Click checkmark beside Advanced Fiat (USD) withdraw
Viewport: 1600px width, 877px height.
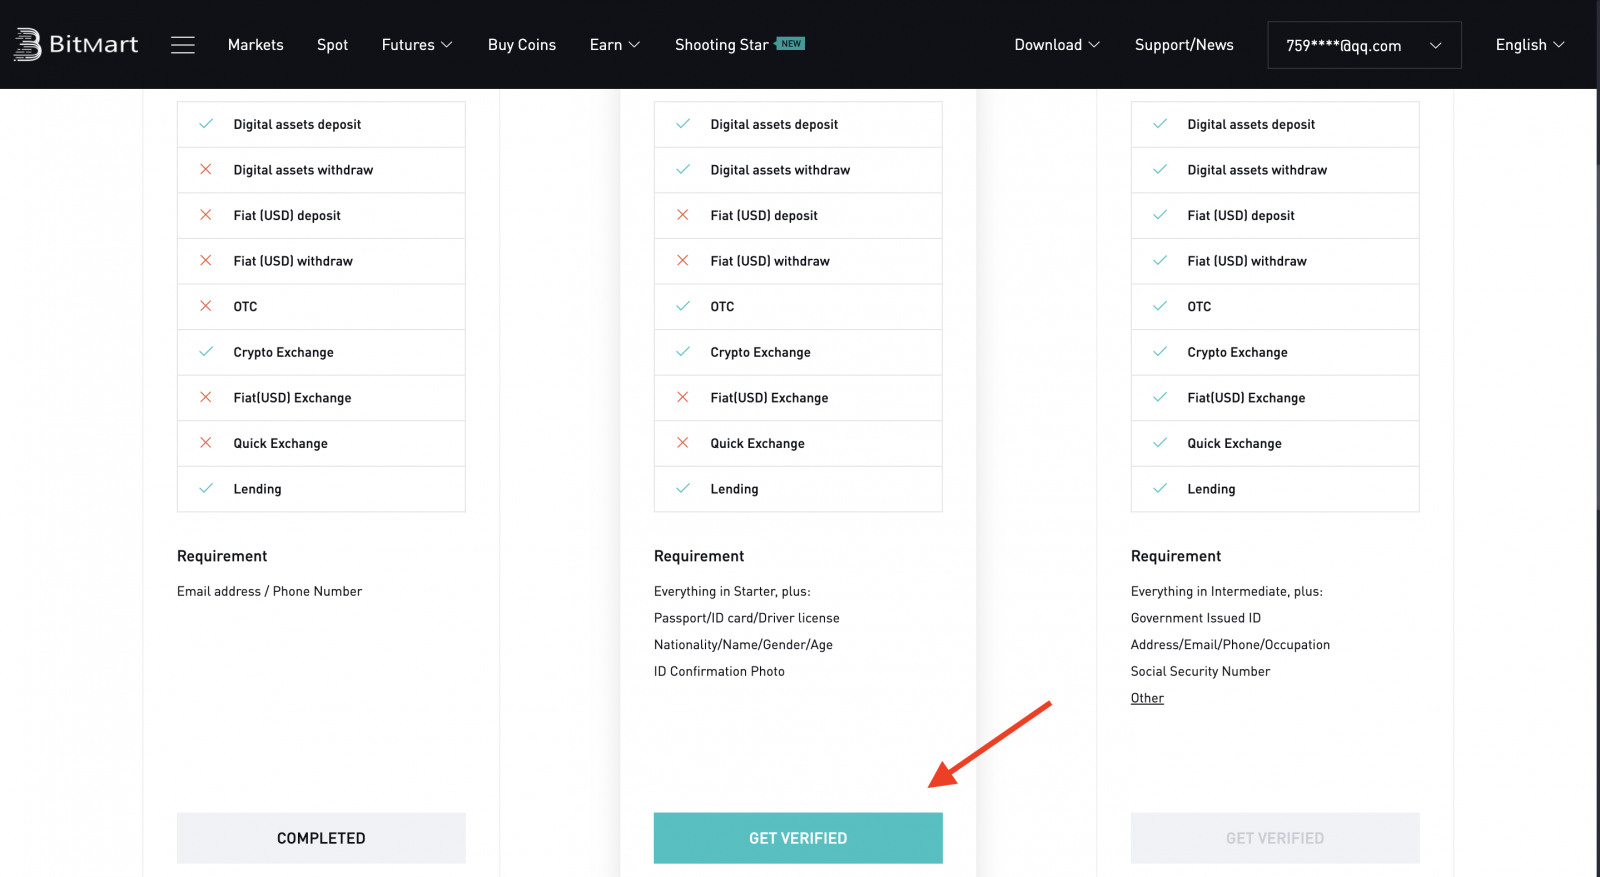click(x=1160, y=261)
